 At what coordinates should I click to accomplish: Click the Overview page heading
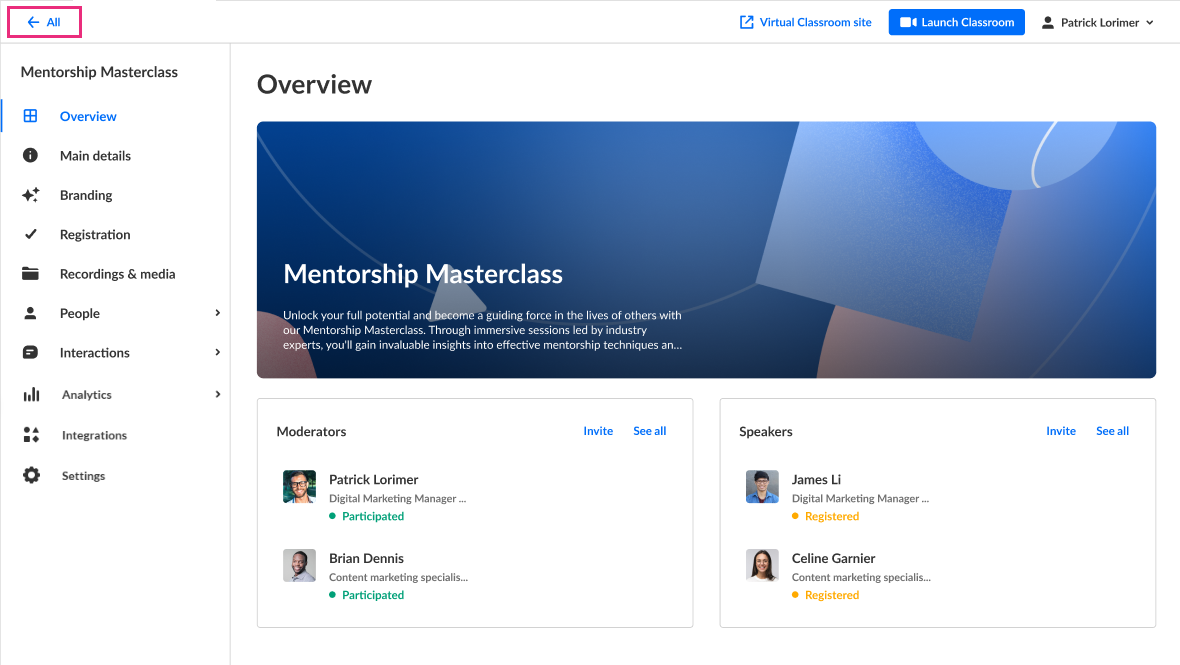click(x=315, y=84)
